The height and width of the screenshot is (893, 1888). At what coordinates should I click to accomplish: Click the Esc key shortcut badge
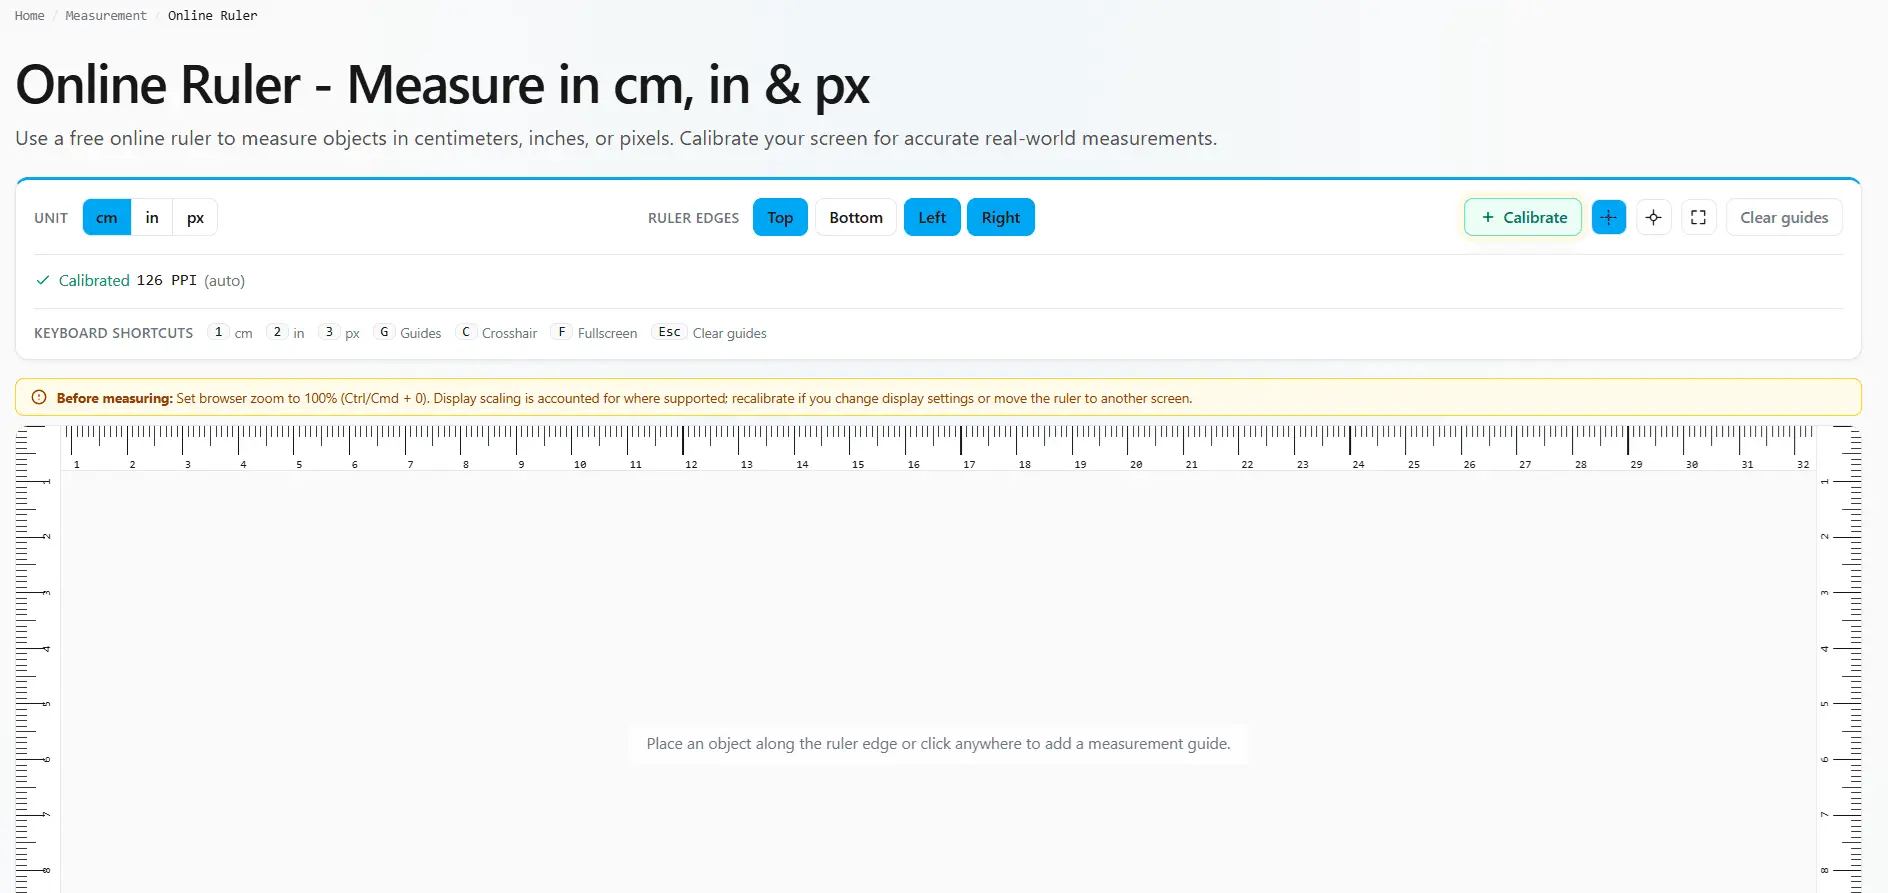click(x=669, y=332)
